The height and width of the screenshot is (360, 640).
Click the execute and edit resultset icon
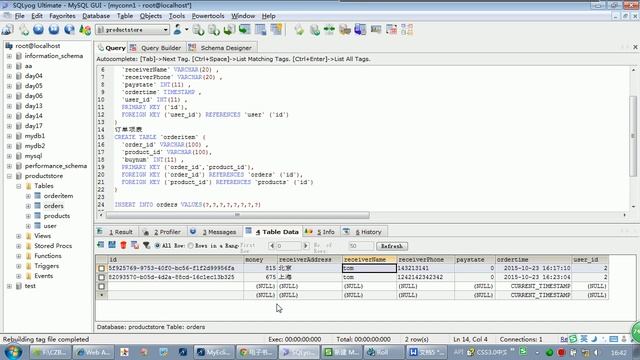pos(69,30)
